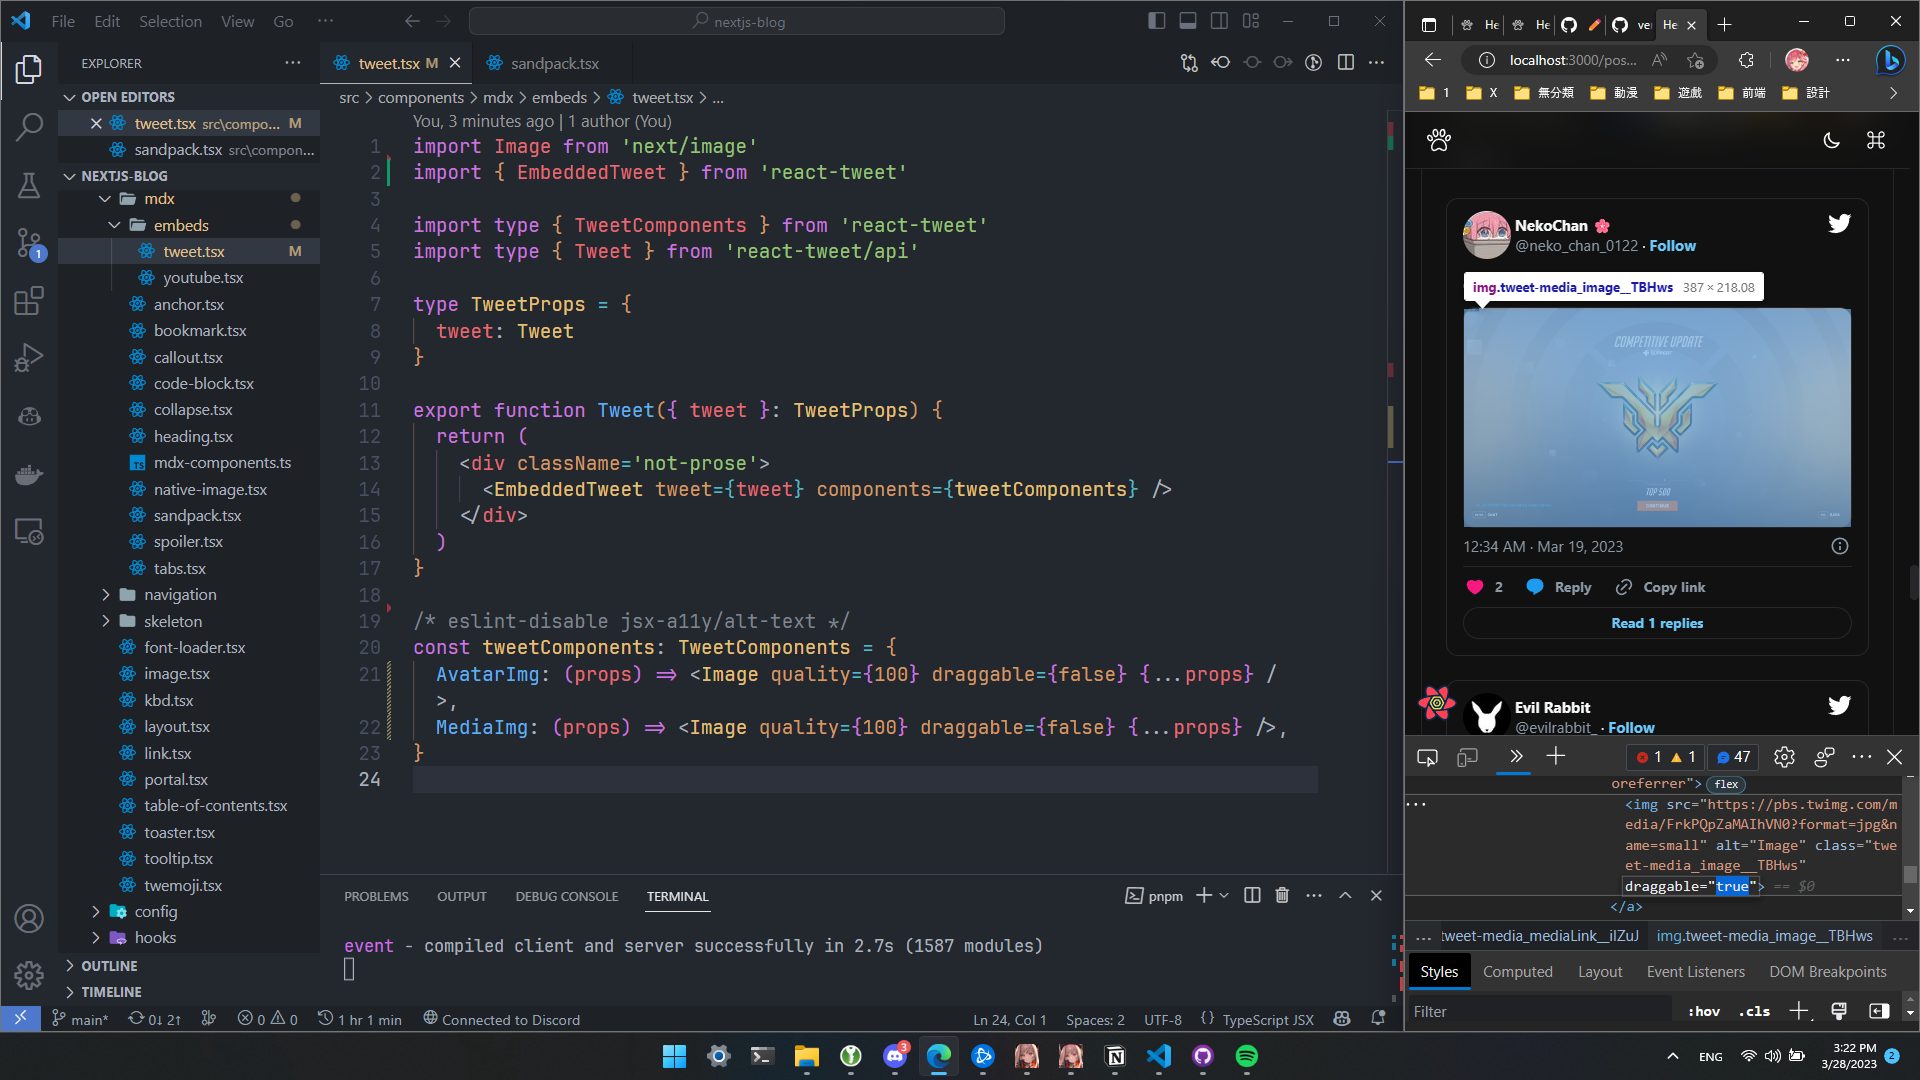Open the Computed tab in DevTools
The image size is (1920, 1080).
1518,971
